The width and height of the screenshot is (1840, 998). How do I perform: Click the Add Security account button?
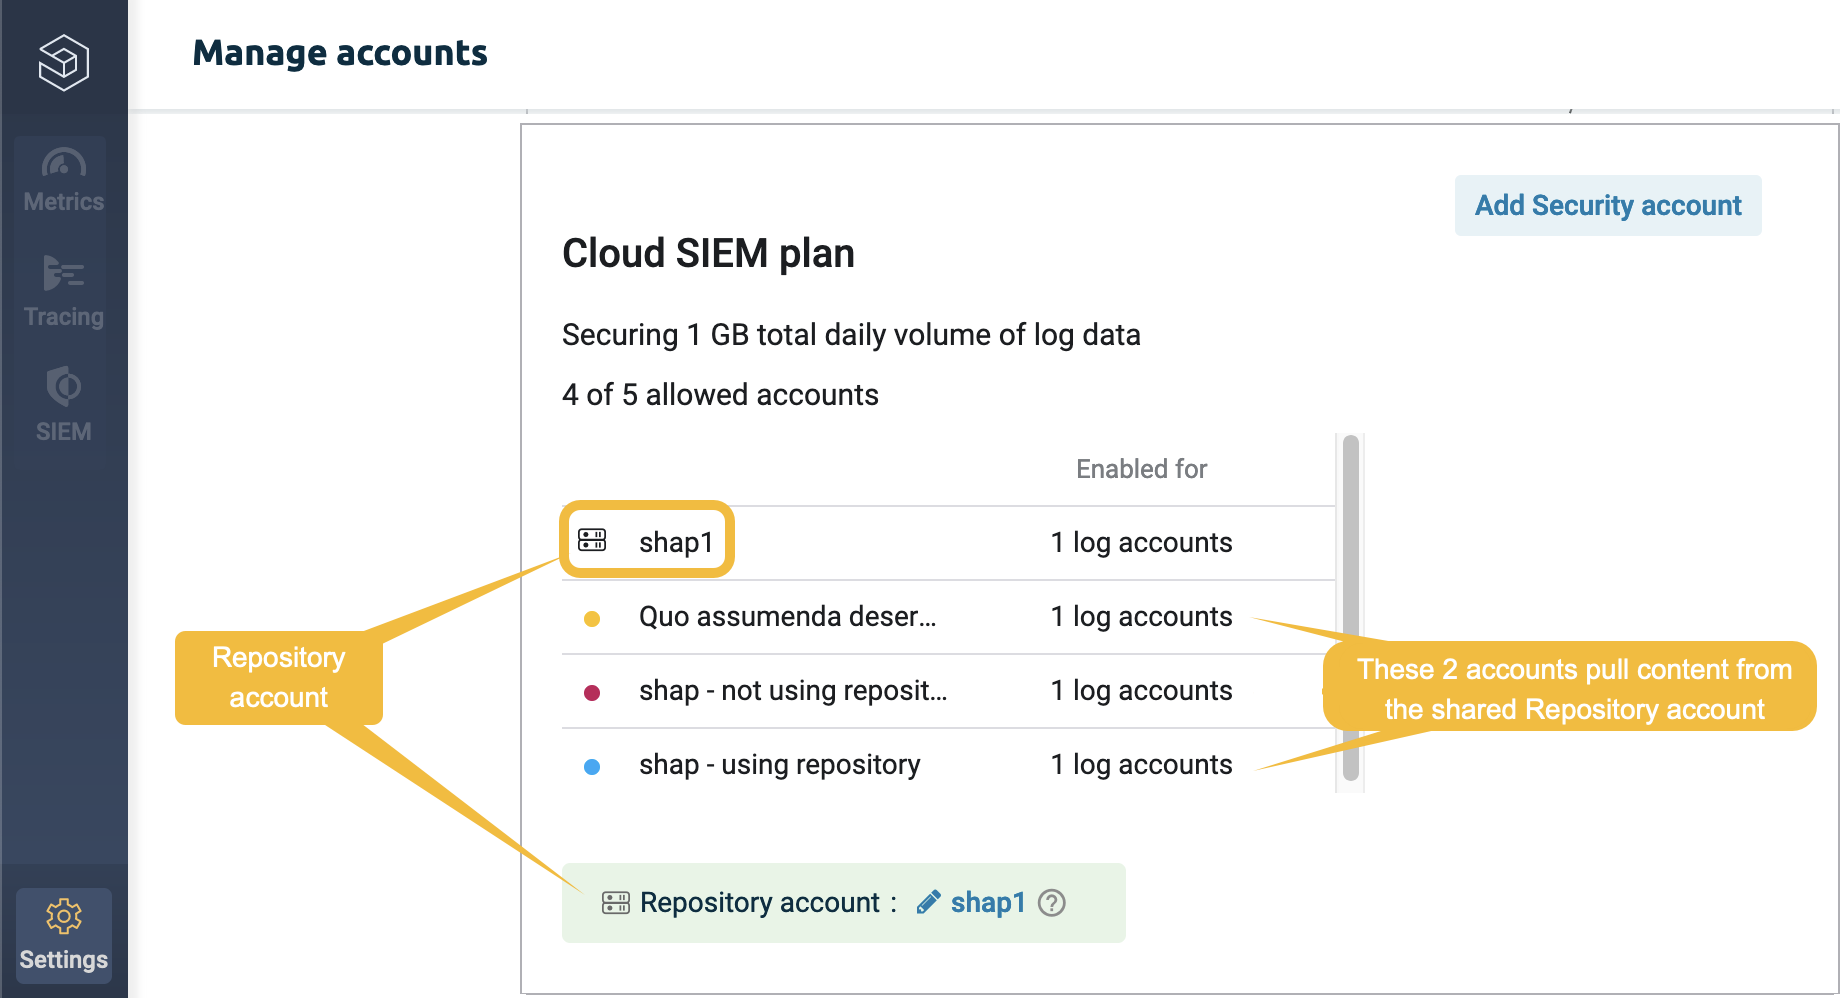point(1607,206)
